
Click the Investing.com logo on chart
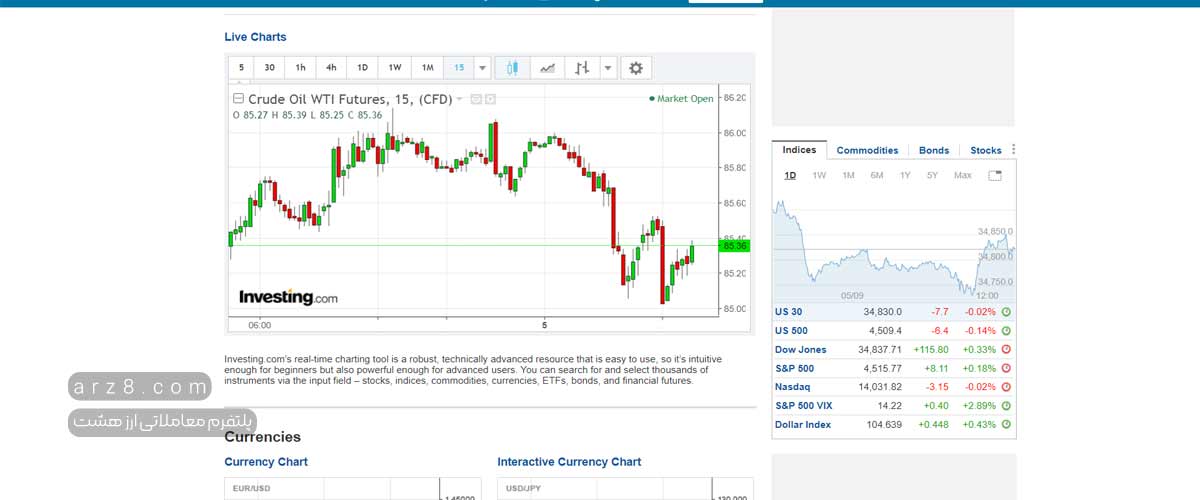tap(288, 297)
